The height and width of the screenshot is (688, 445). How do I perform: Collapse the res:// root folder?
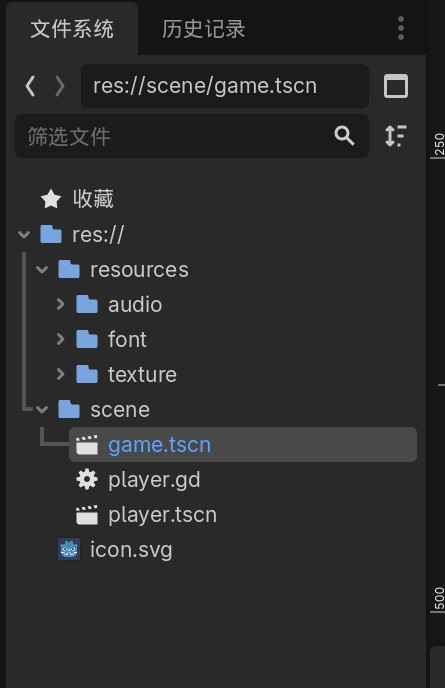[24, 234]
